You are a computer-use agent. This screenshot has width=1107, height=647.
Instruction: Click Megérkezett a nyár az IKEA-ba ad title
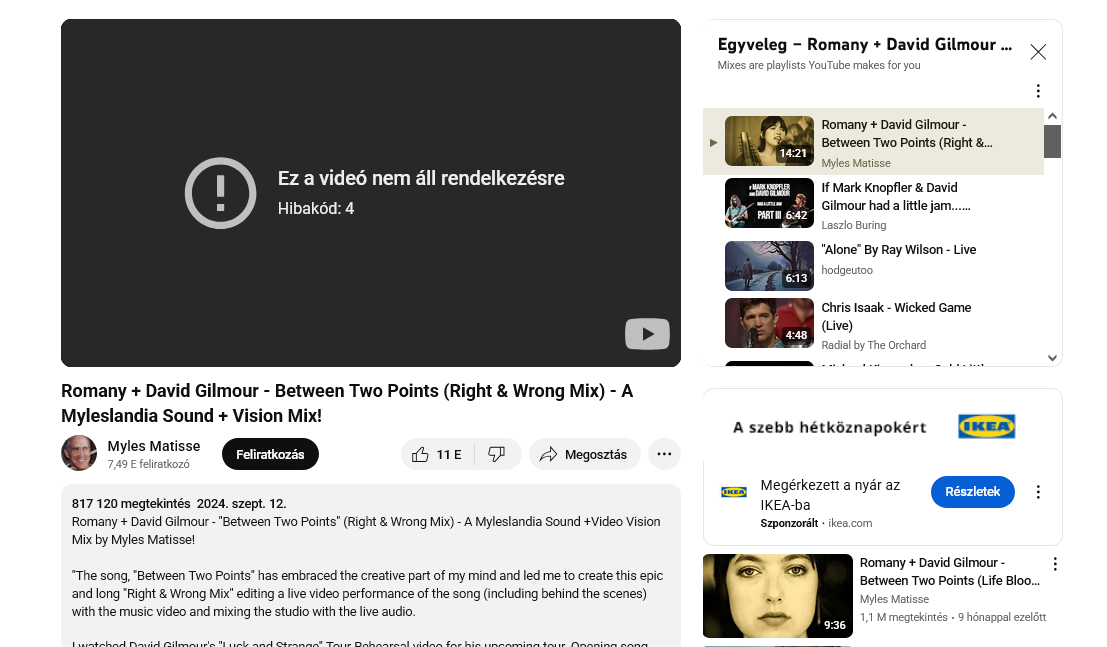(x=830, y=495)
